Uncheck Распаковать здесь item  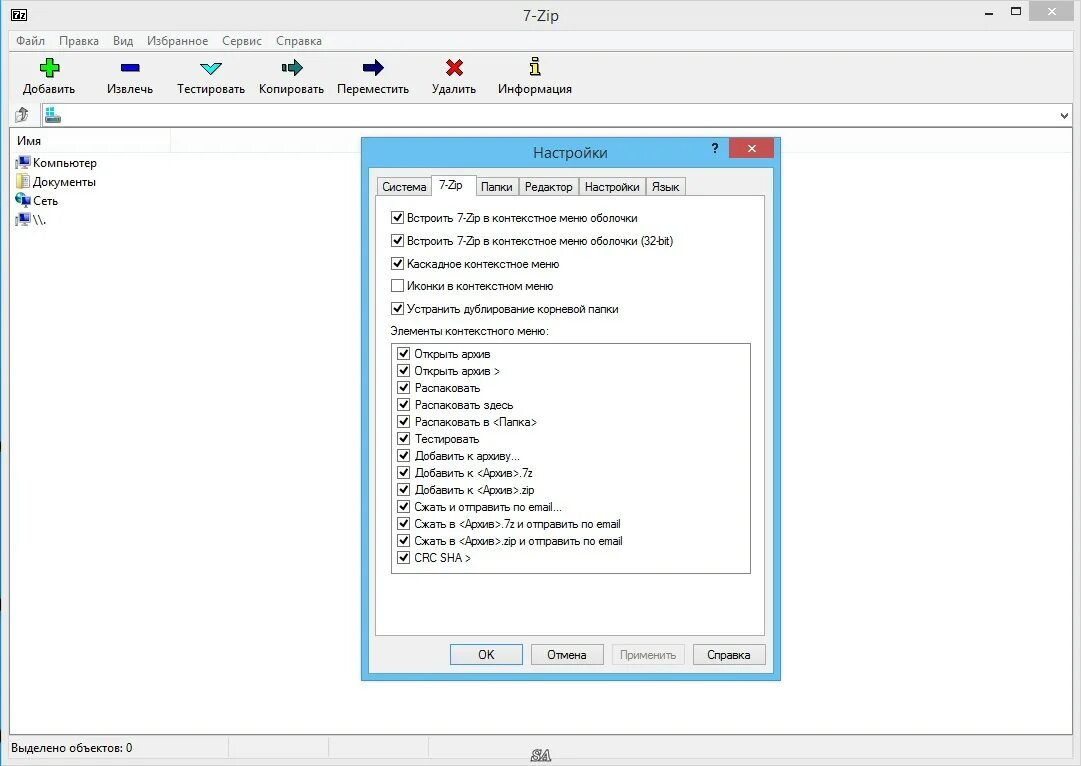pyautogui.click(x=404, y=405)
